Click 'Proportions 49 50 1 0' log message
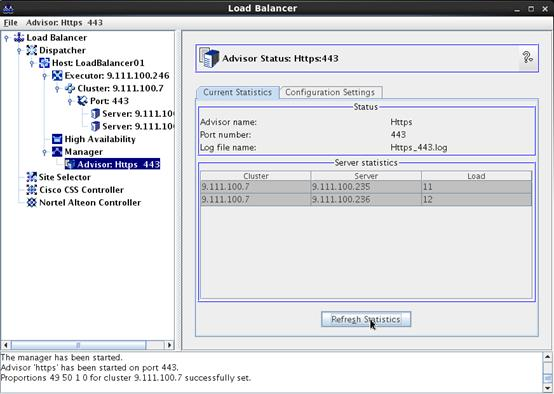 click(x=125, y=378)
